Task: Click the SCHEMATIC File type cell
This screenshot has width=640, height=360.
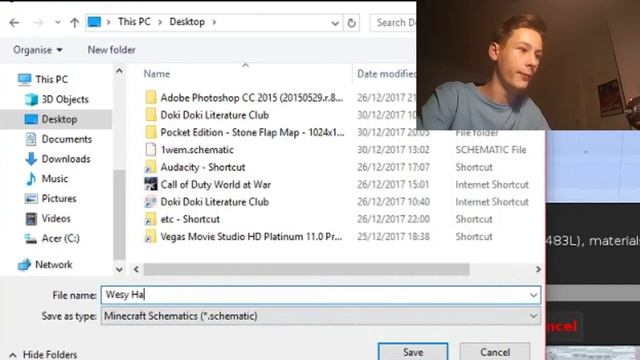Action: click(x=491, y=150)
